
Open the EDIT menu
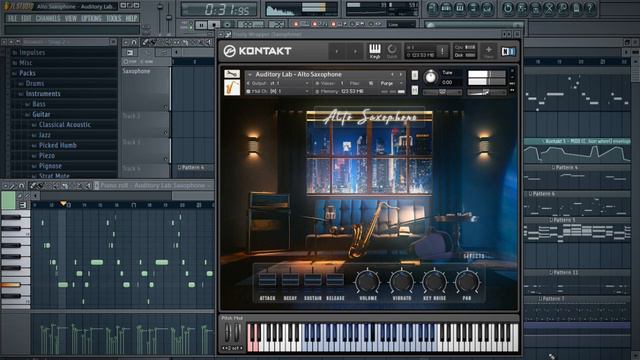(26, 18)
